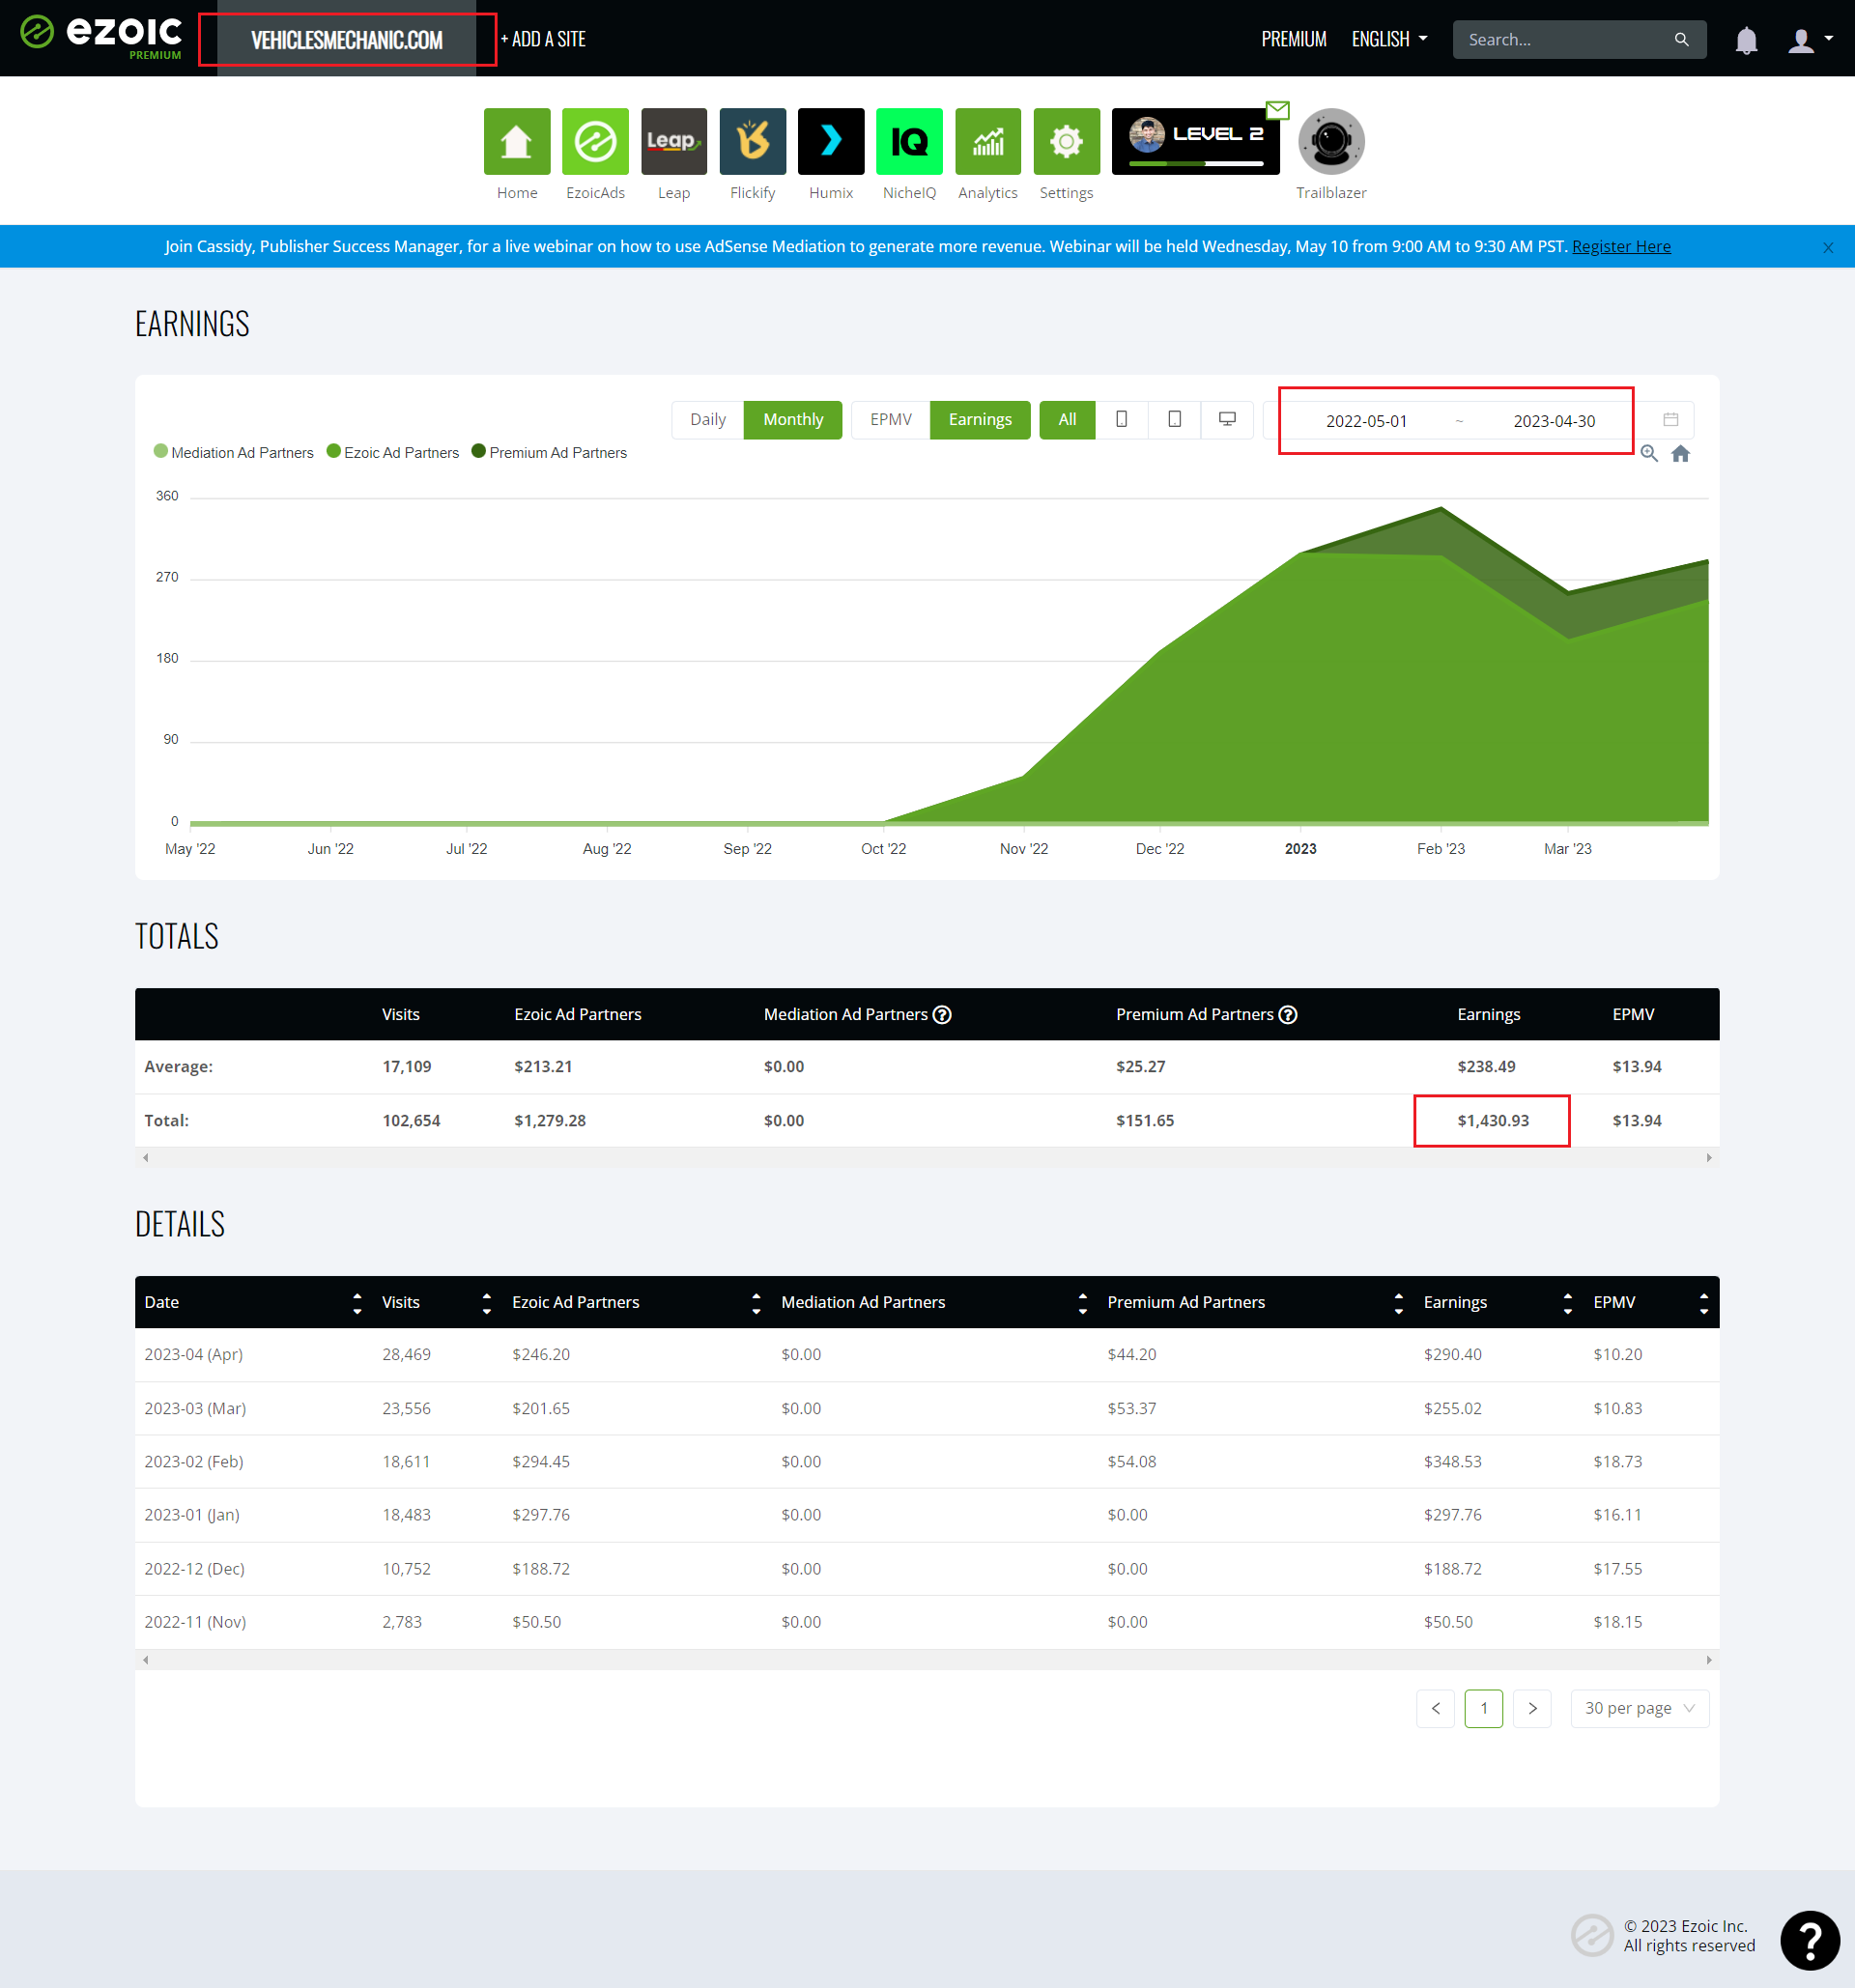Click Mediation Ad Partners help icon

(x=942, y=1015)
